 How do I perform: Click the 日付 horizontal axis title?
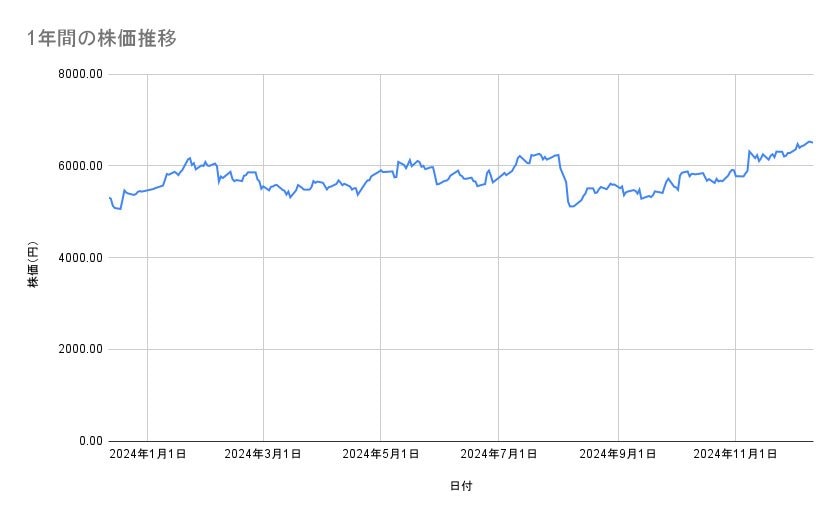(x=461, y=486)
